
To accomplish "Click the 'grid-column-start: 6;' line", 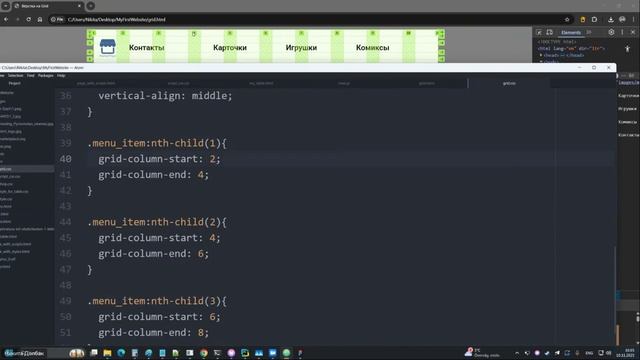I will 159,317.
